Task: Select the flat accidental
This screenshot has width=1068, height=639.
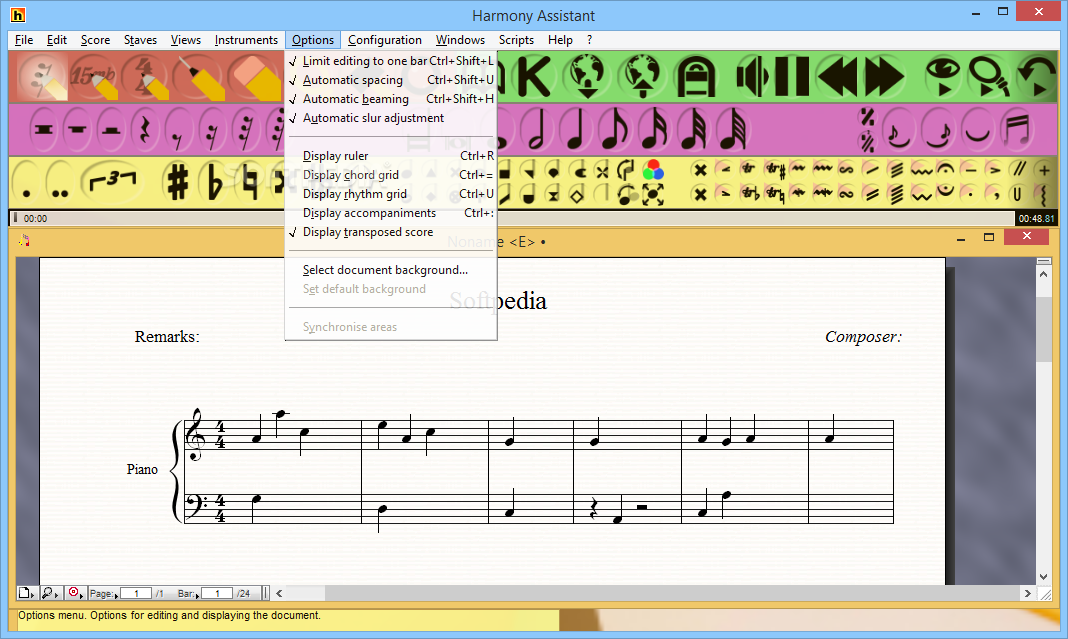Action: click(x=215, y=183)
